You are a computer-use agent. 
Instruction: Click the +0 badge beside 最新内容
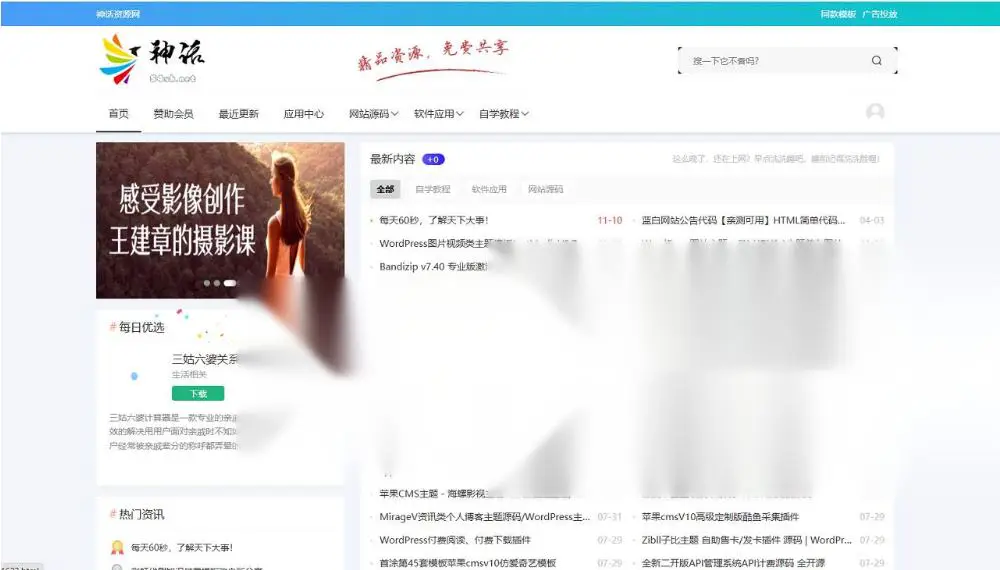pyautogui.click(x=433, y=159)
